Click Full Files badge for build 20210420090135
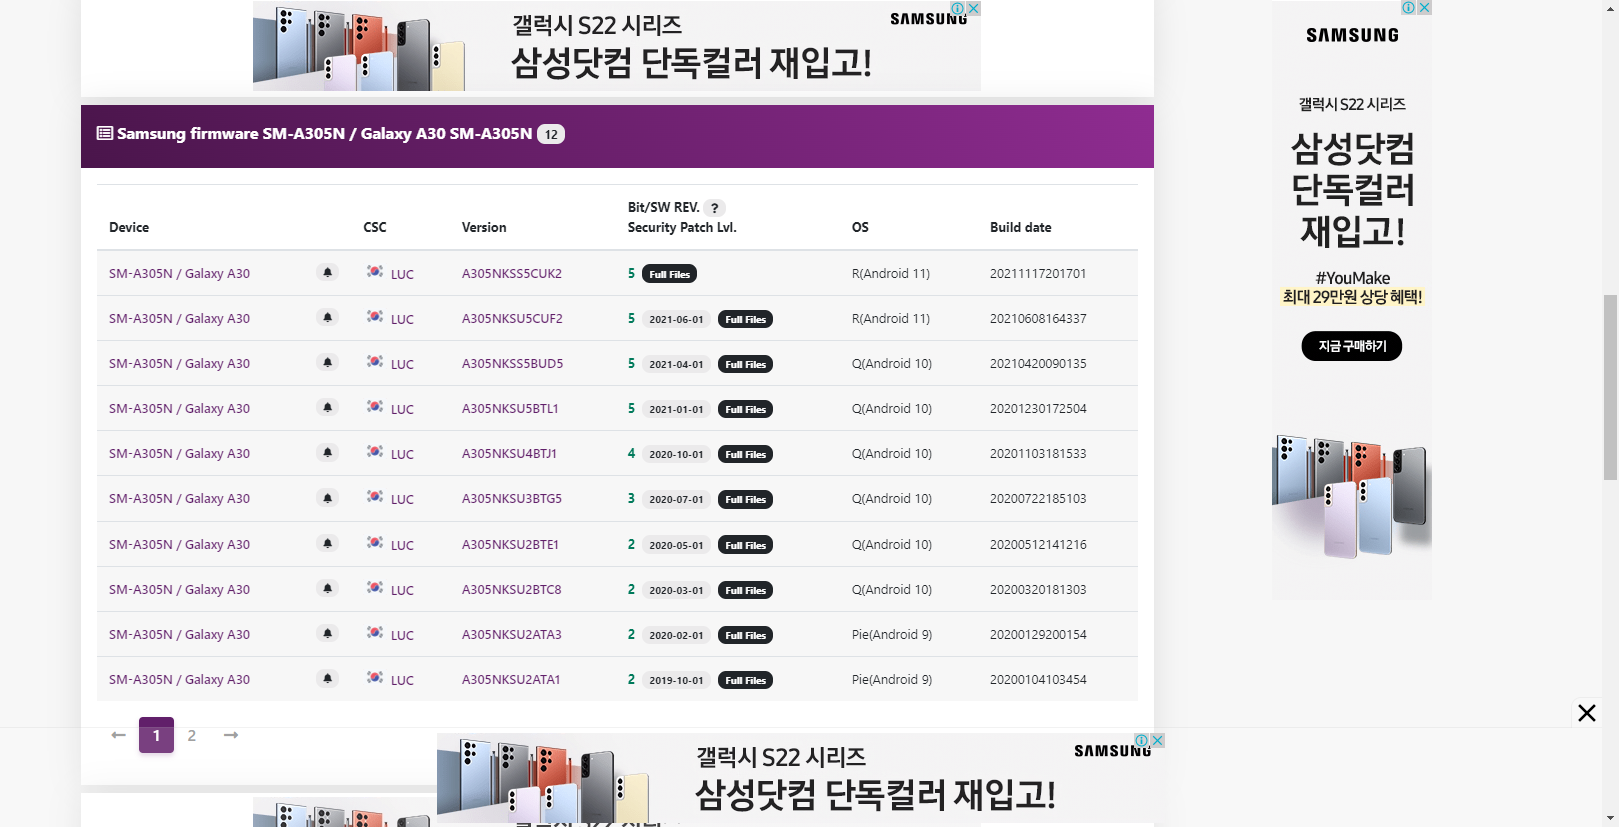This screenshot has height=827, width=1619. coord(745,364)
